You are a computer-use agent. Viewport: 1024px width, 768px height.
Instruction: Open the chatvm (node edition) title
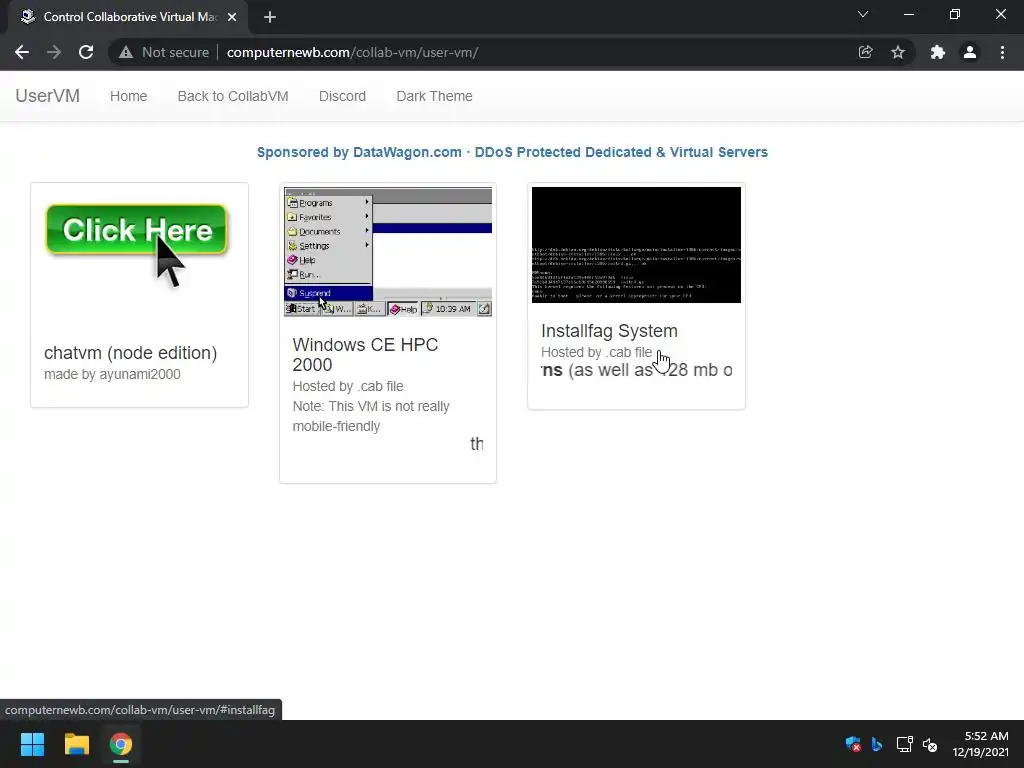pyautogui.click(x=131, y=353)
